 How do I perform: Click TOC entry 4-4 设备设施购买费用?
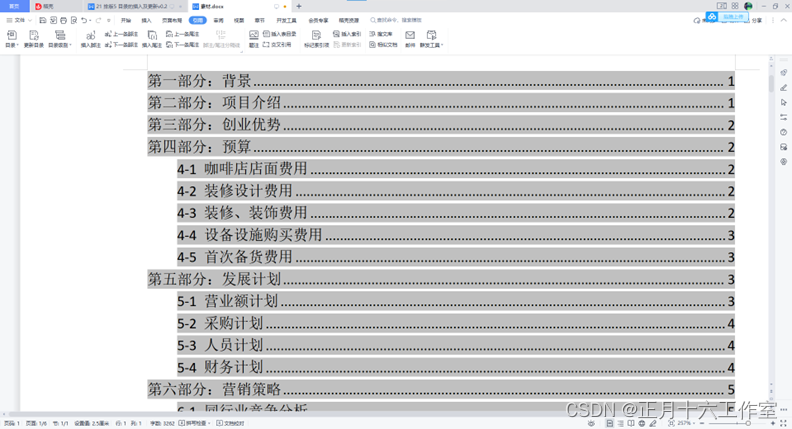[455, 235]
